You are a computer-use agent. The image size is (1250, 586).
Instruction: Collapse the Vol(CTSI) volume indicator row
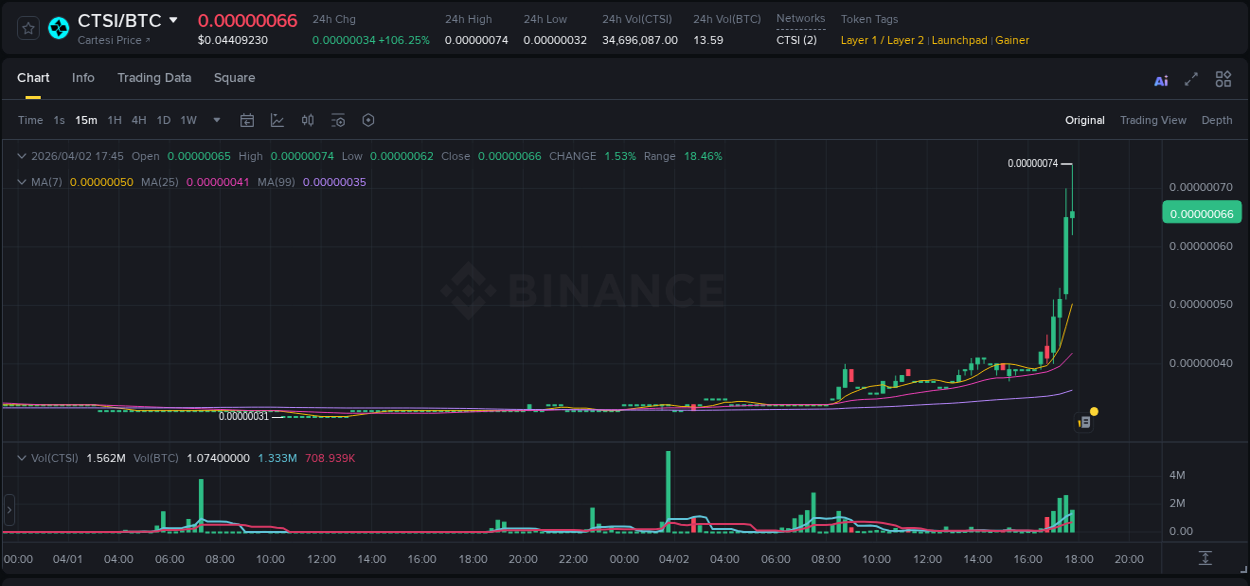tap(22, 457)
